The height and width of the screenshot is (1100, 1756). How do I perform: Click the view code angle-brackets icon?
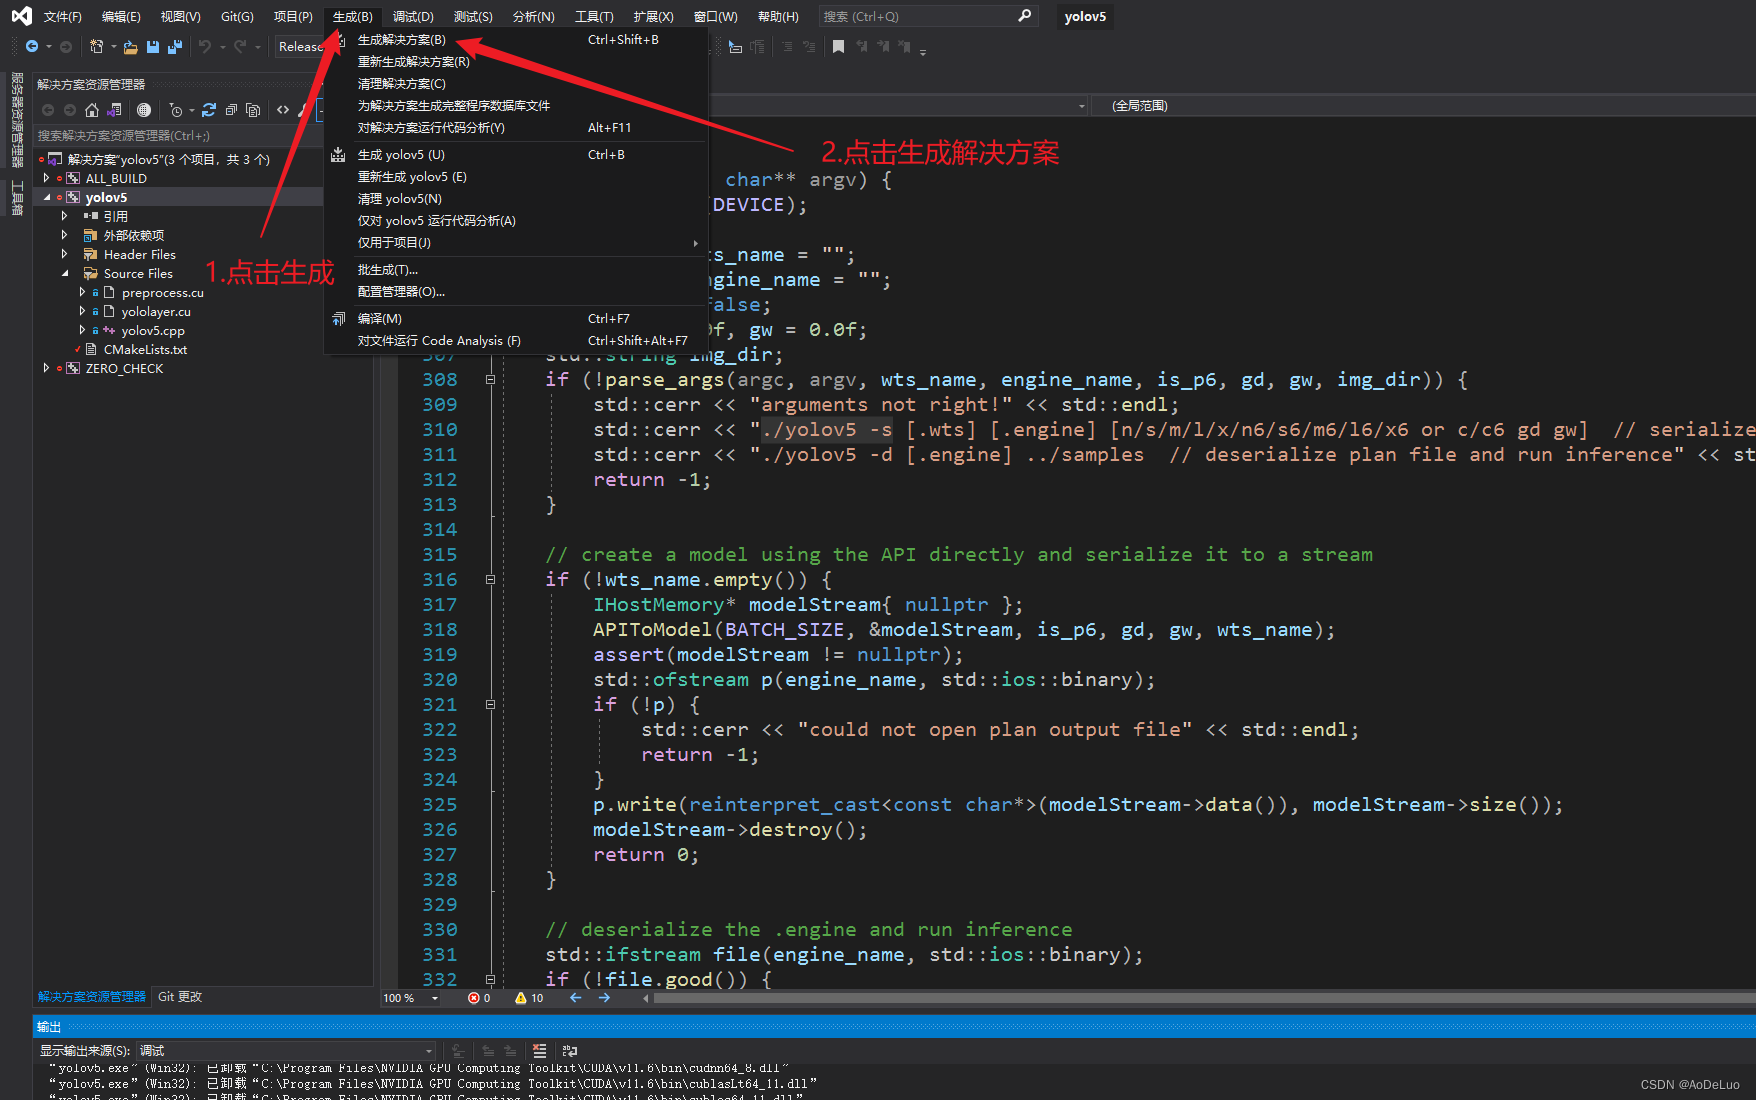click(283, 110)
